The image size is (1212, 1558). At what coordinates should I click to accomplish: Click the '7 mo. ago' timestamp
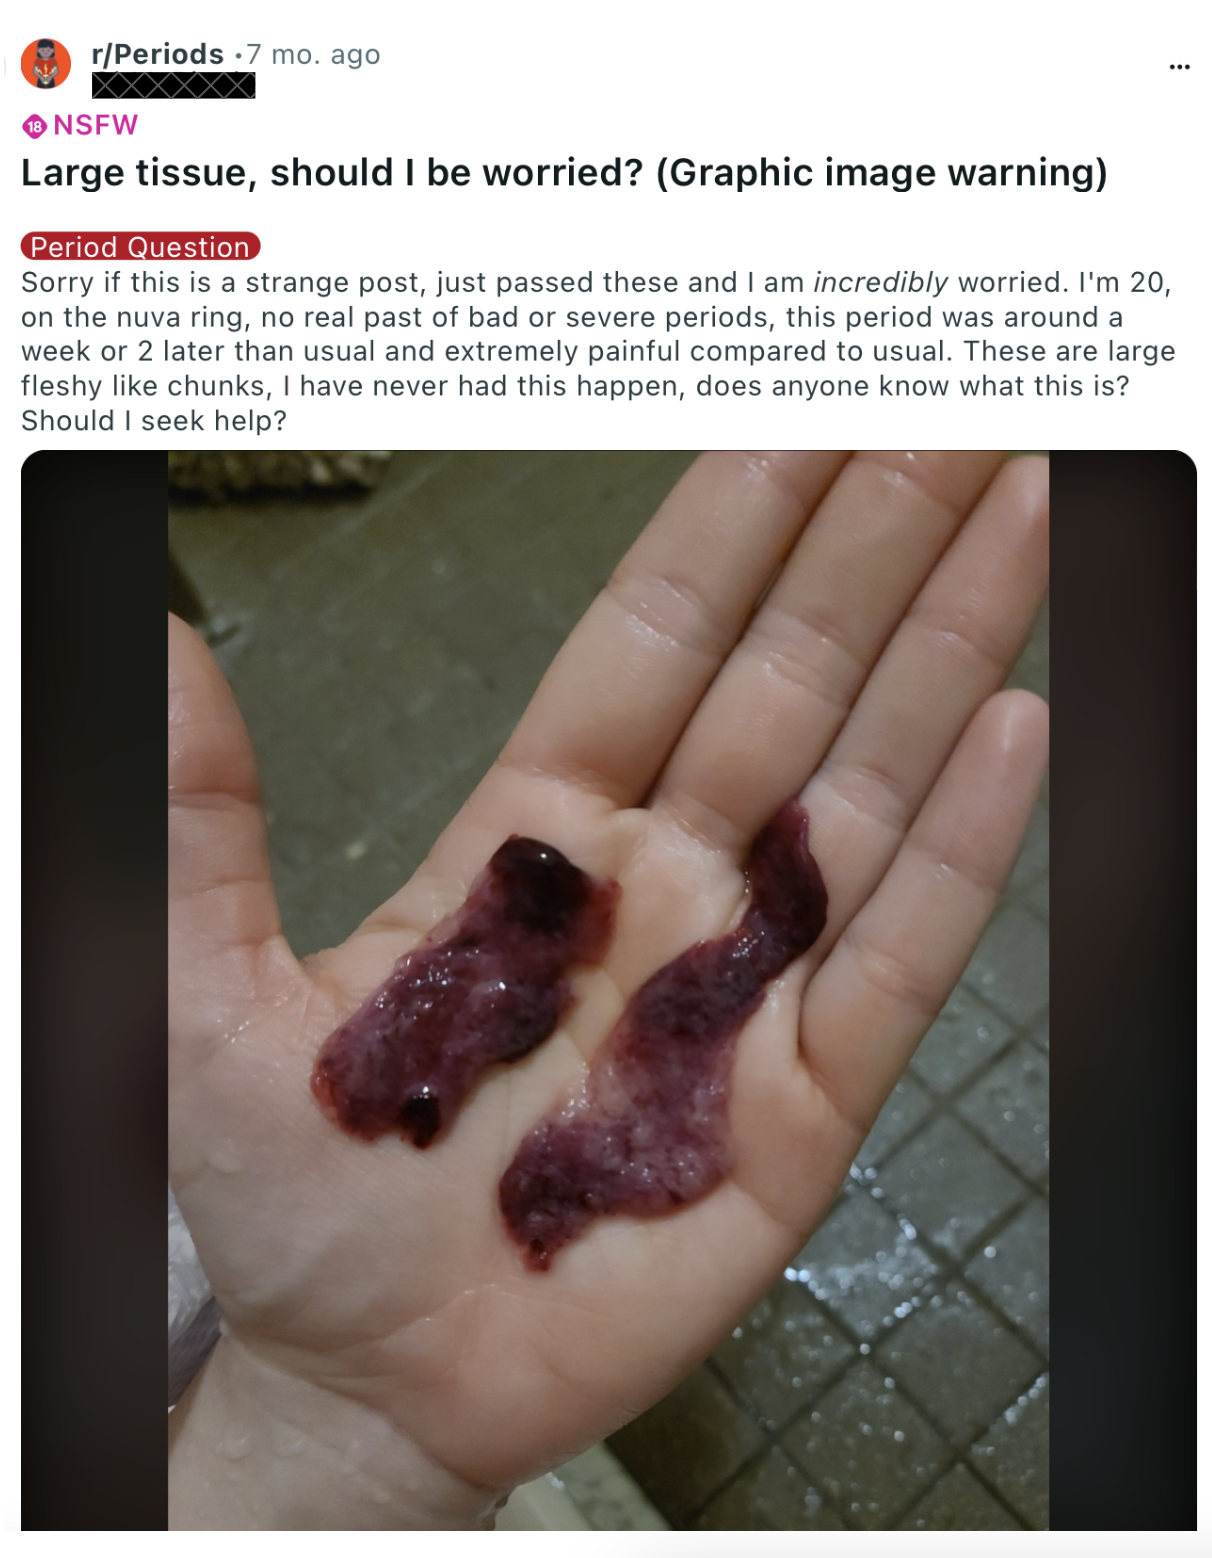click(314, 54)
